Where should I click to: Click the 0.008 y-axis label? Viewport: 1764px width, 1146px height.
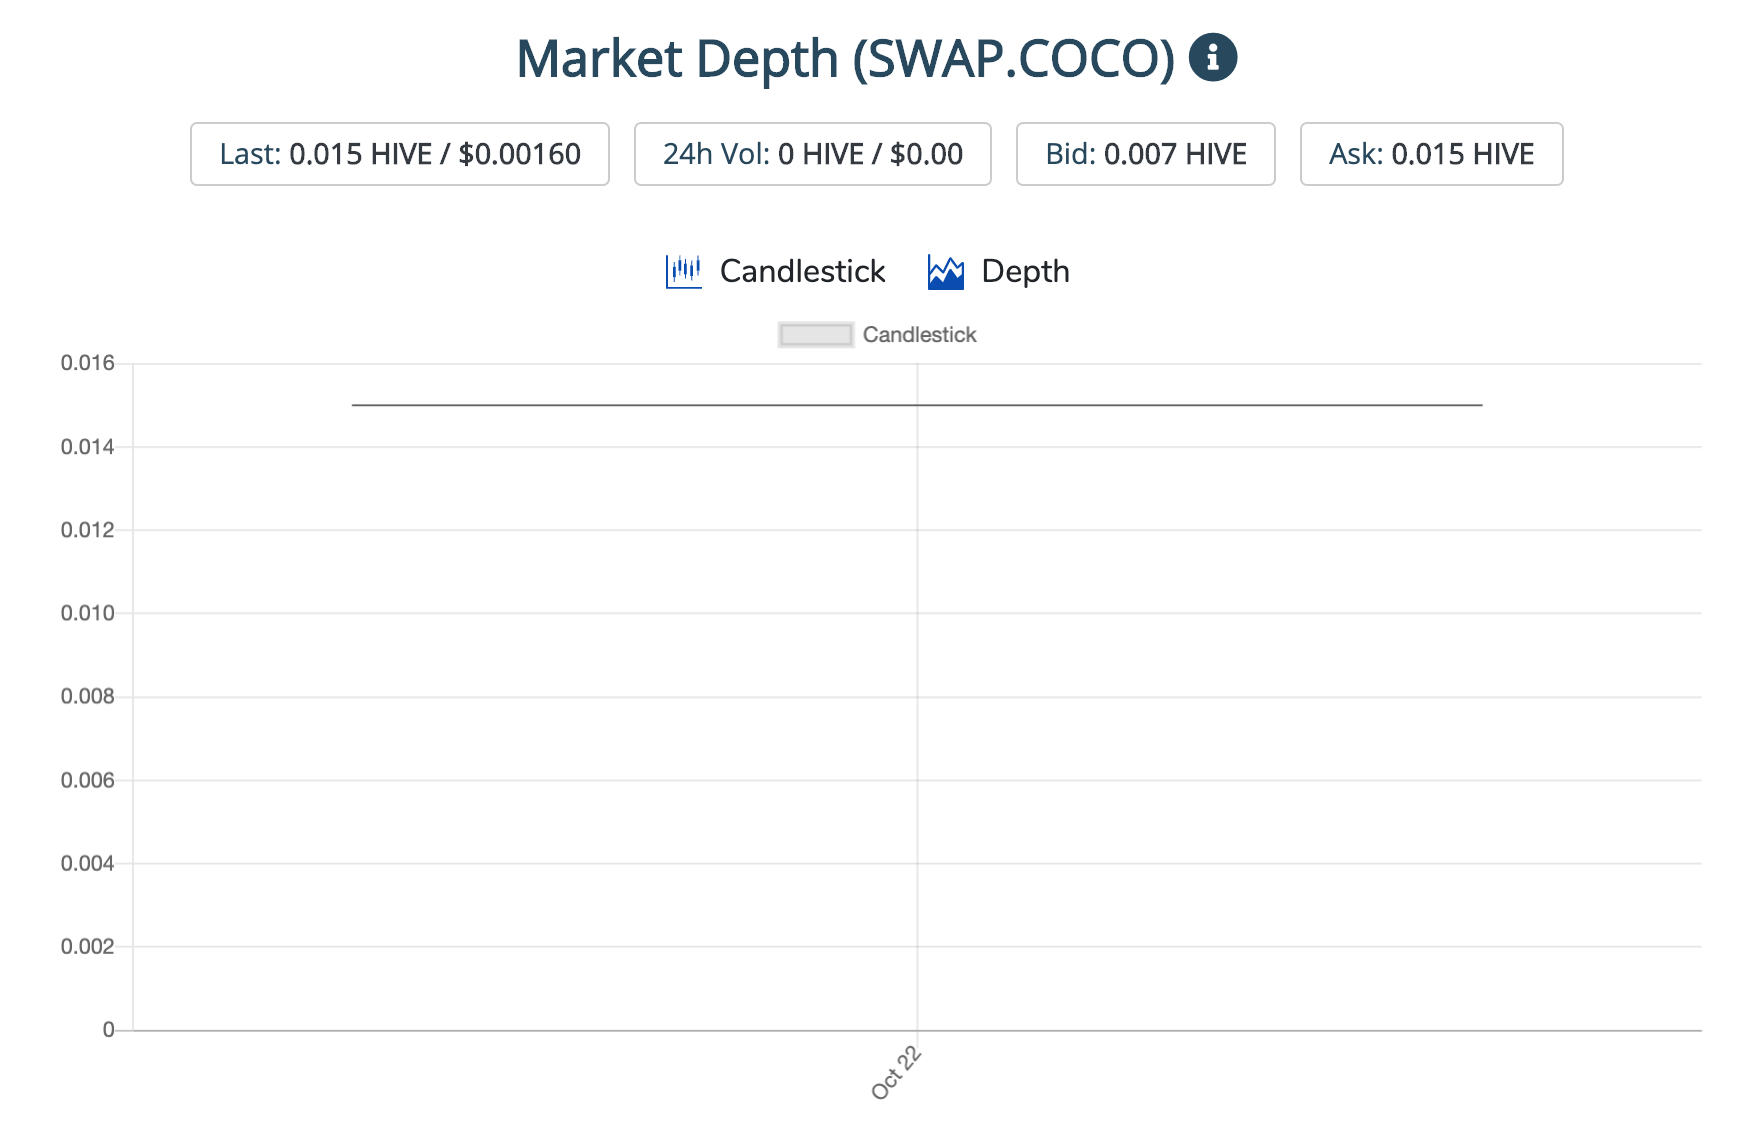coord(88,696)
